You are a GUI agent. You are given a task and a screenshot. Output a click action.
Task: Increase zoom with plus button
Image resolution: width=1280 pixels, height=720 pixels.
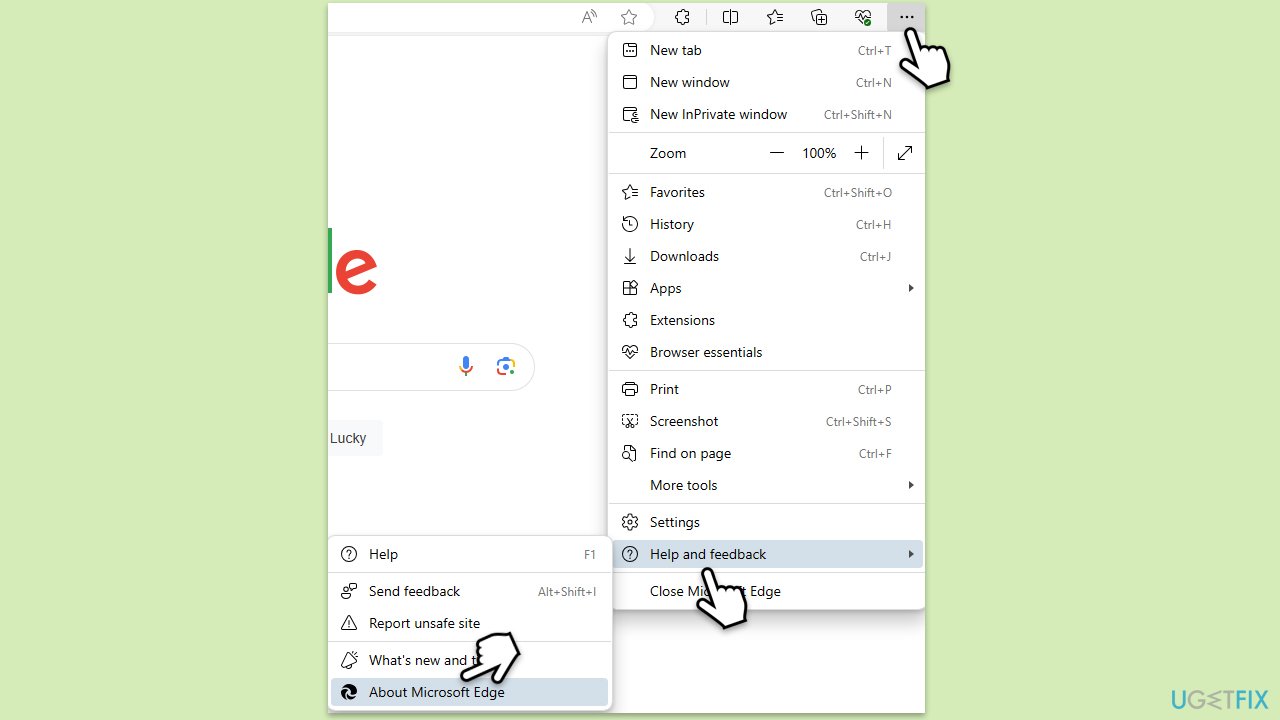861,153
